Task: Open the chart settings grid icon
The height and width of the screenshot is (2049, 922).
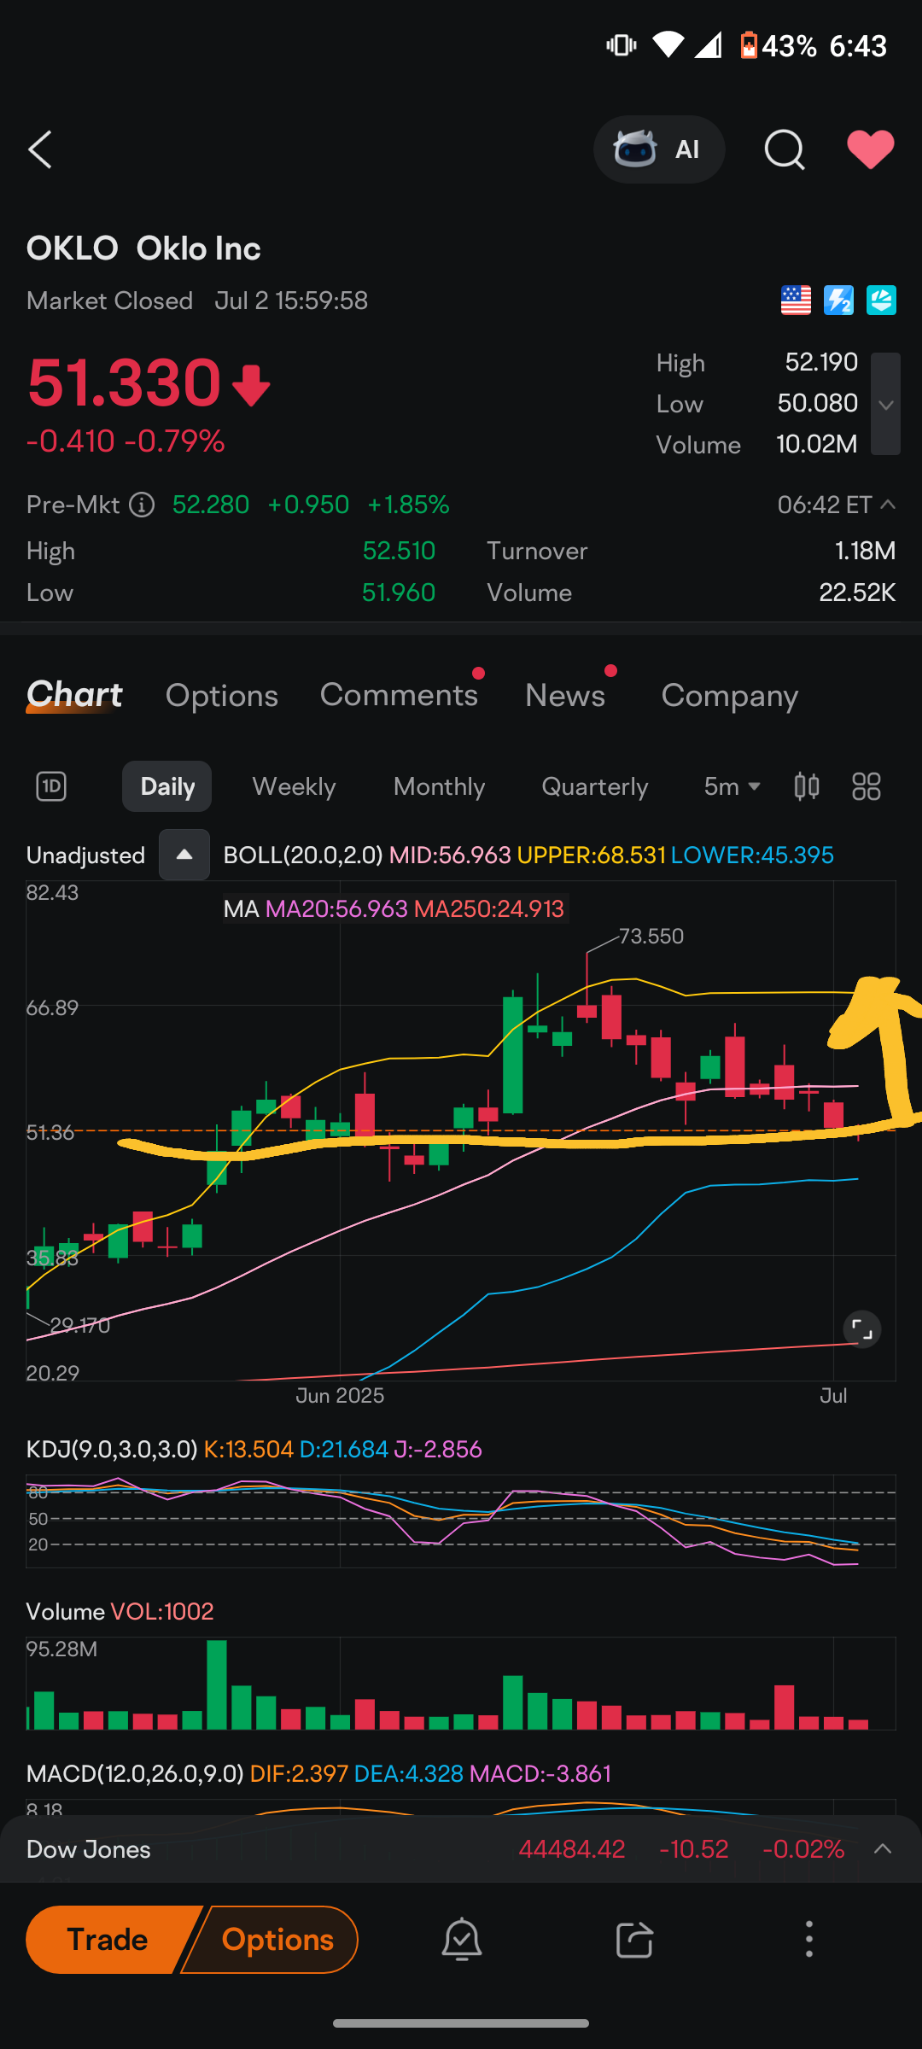Action: tap(866, 787)
